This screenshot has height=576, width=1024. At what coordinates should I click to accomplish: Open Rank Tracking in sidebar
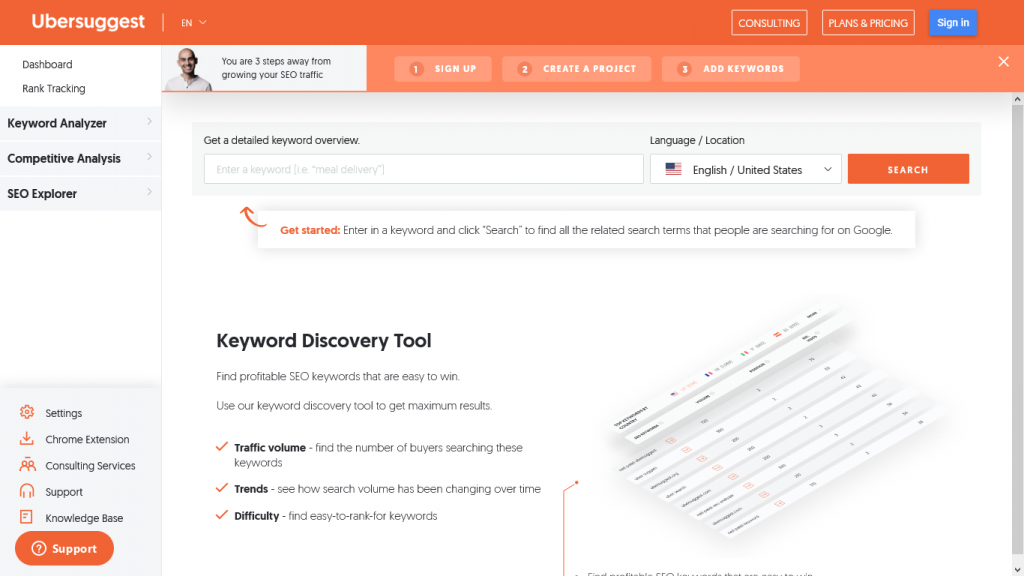(54, 88)
